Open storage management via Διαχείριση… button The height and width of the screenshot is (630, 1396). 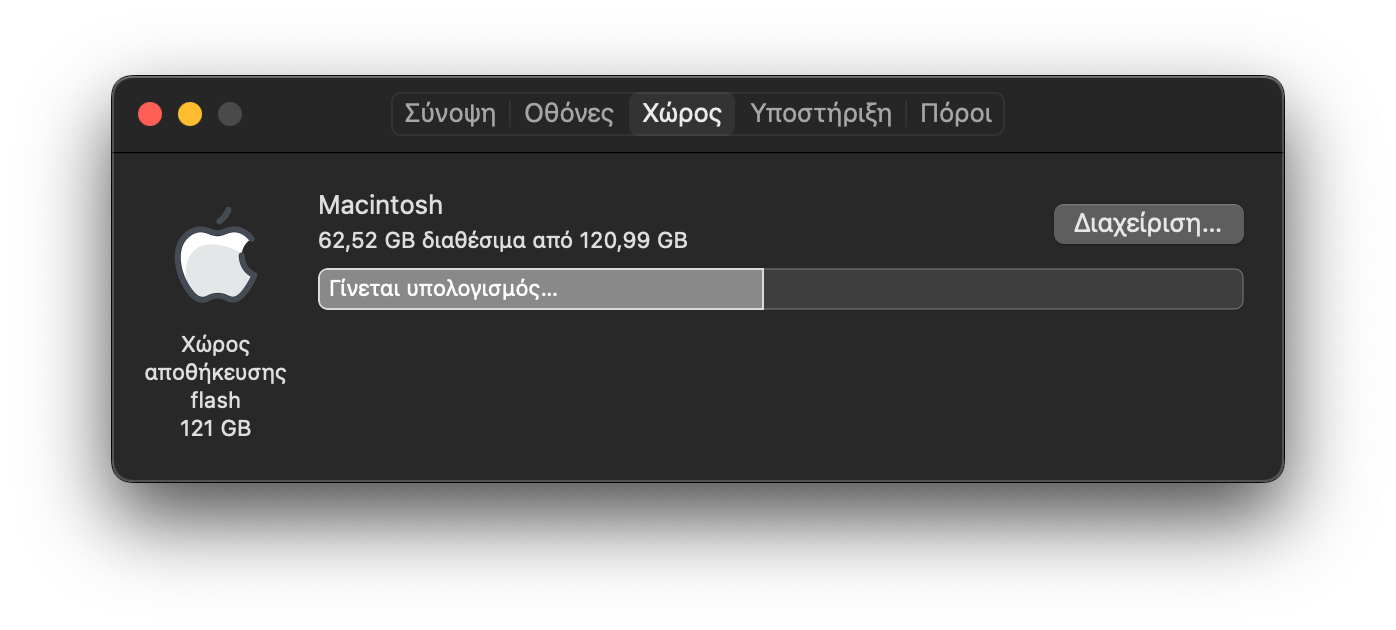click(1148, 224)
